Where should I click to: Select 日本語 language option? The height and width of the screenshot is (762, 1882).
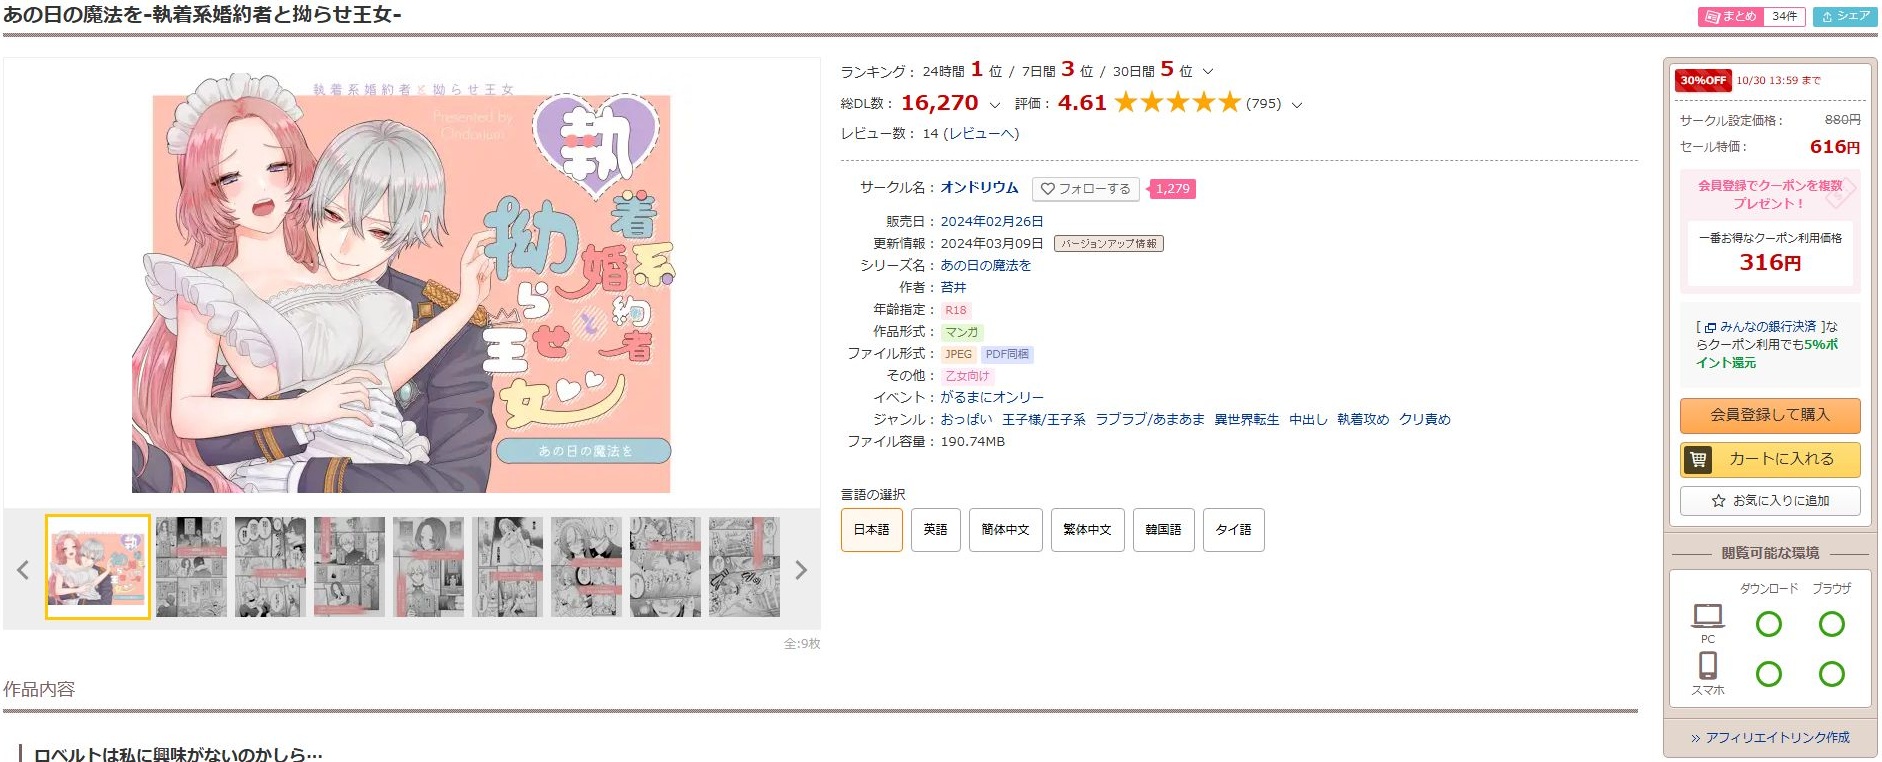[x=871, y=530]
